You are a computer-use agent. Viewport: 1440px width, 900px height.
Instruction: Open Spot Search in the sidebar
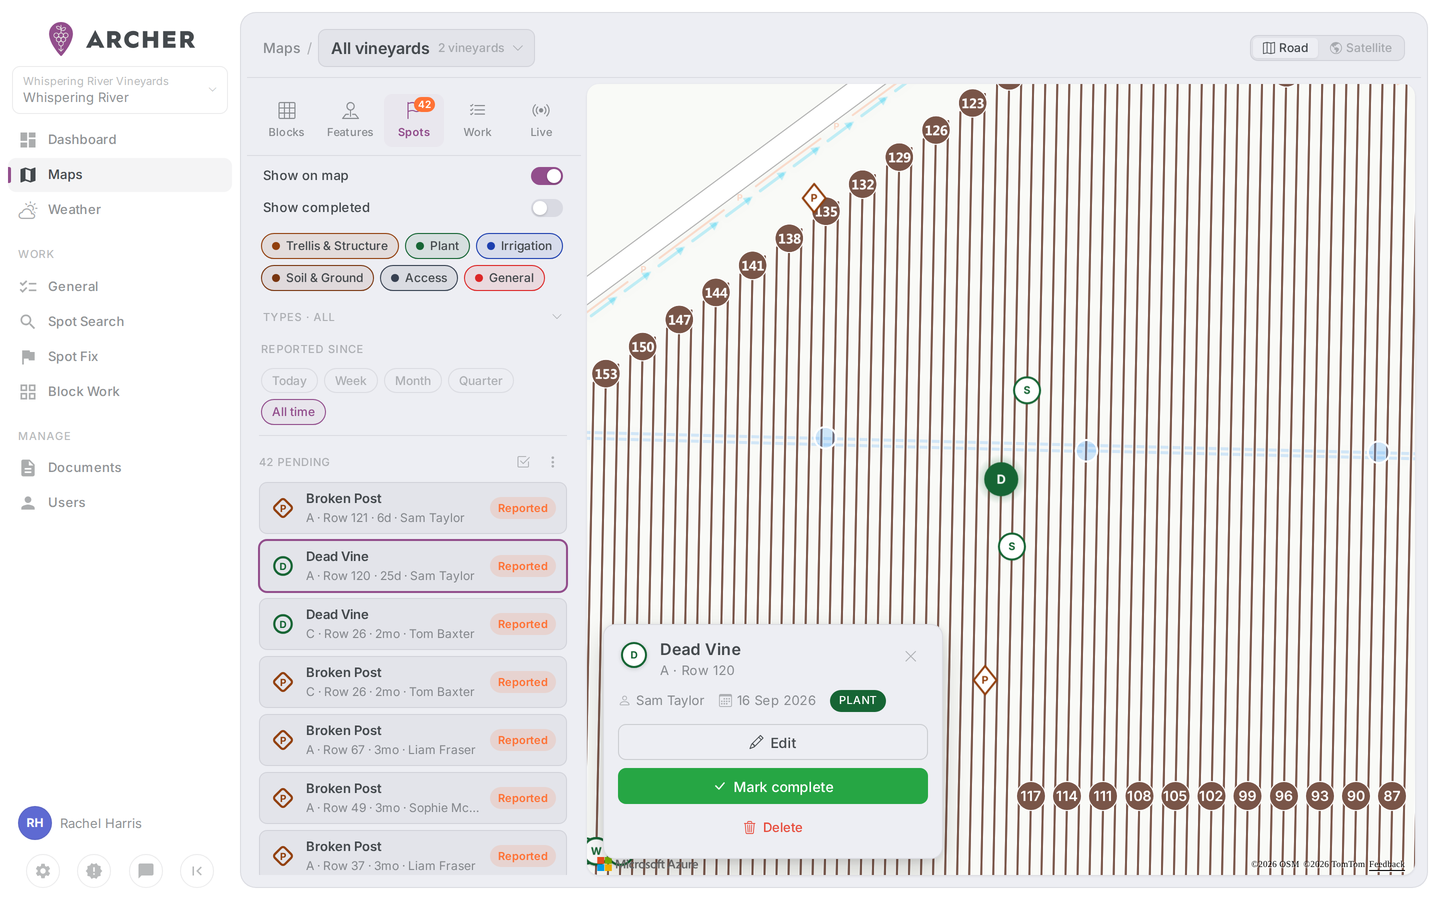tap(120, 322)
